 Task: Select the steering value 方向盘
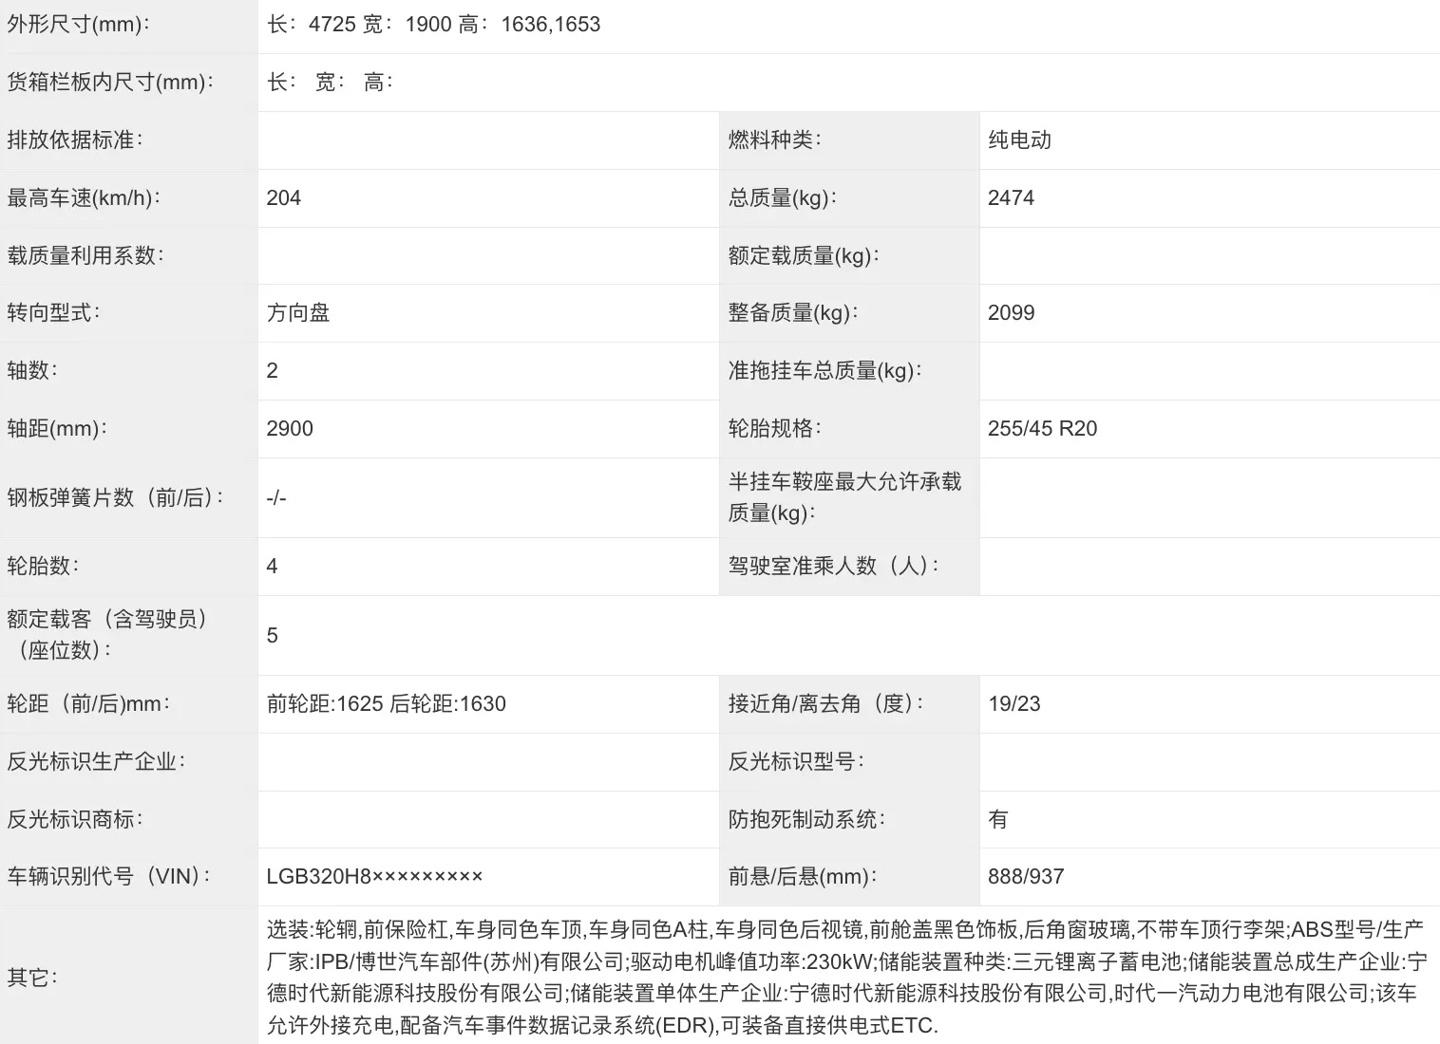298,313
